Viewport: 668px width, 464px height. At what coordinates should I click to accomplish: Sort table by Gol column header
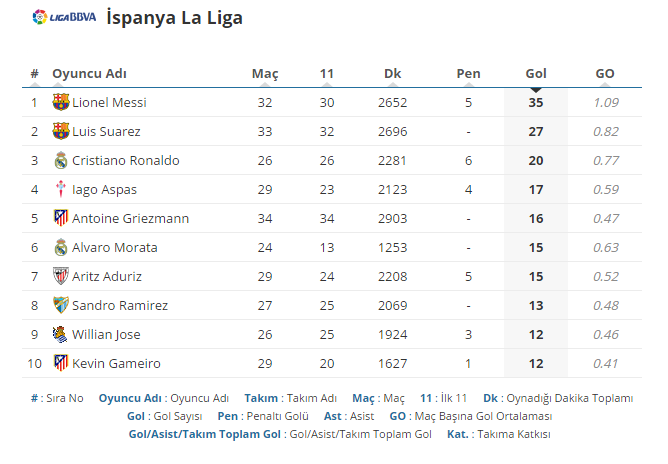click(x=536, y=74)
